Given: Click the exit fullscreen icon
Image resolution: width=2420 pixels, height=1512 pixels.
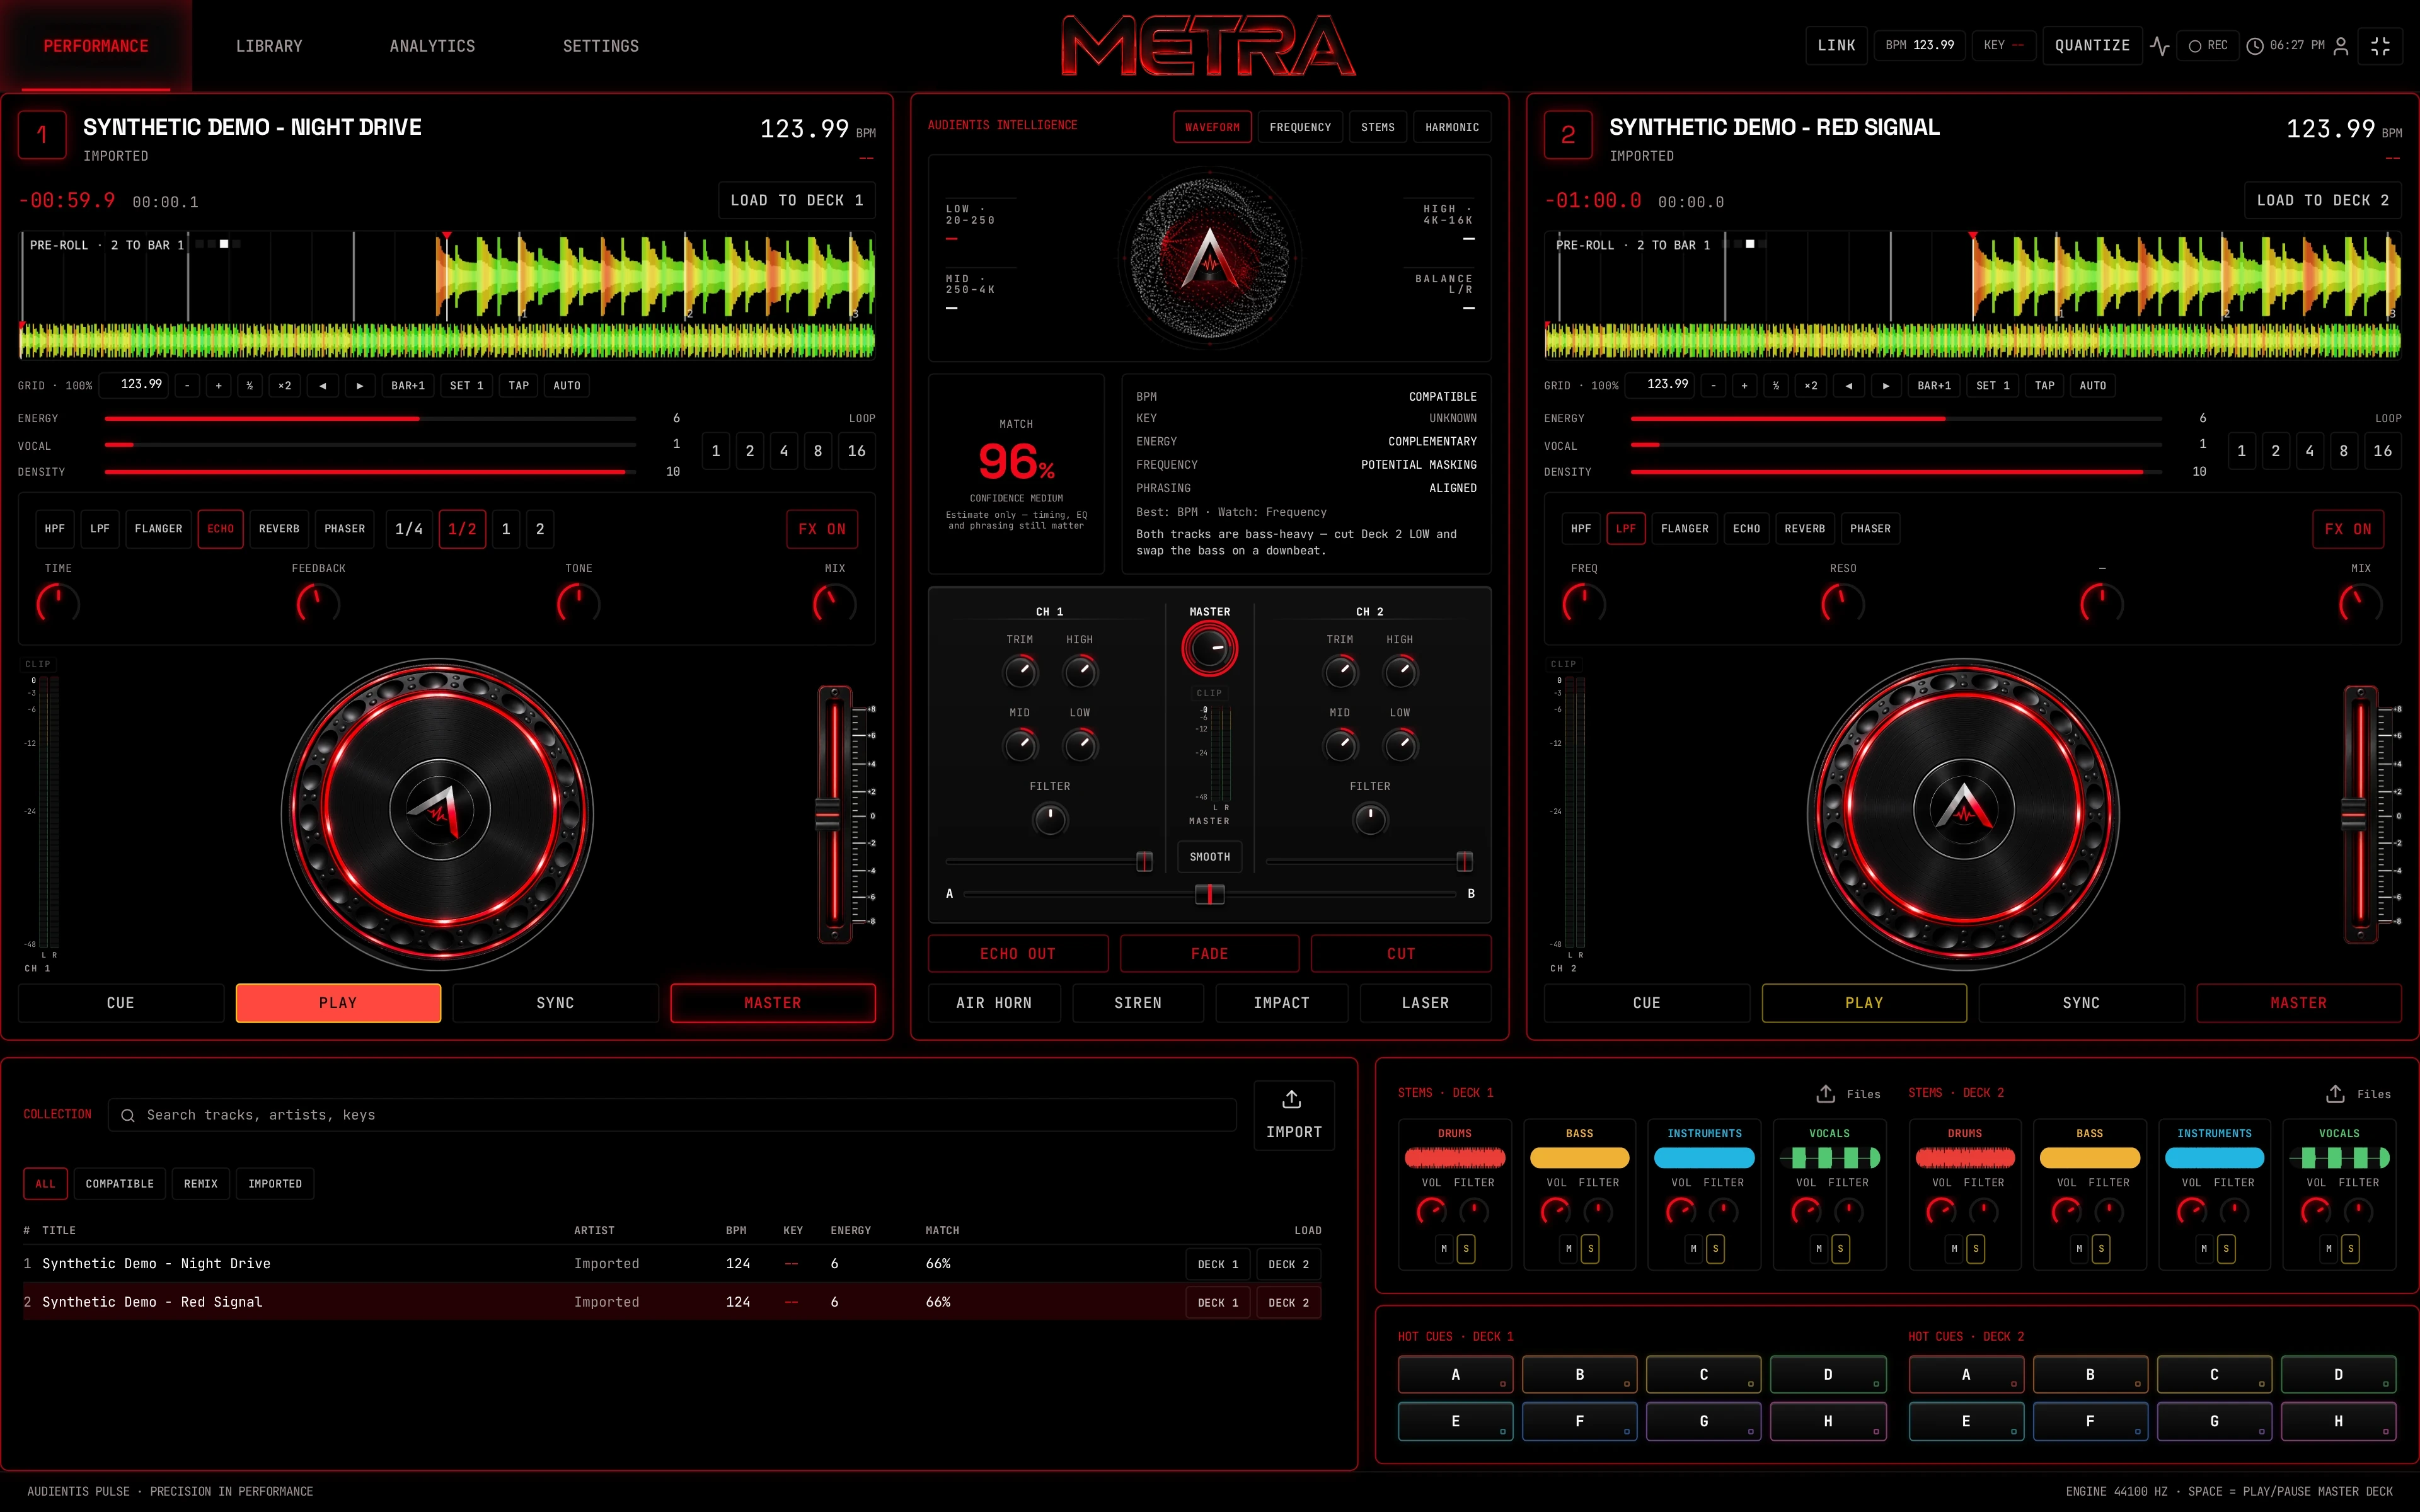Looking at the screenshot, I should (2380, 46).
